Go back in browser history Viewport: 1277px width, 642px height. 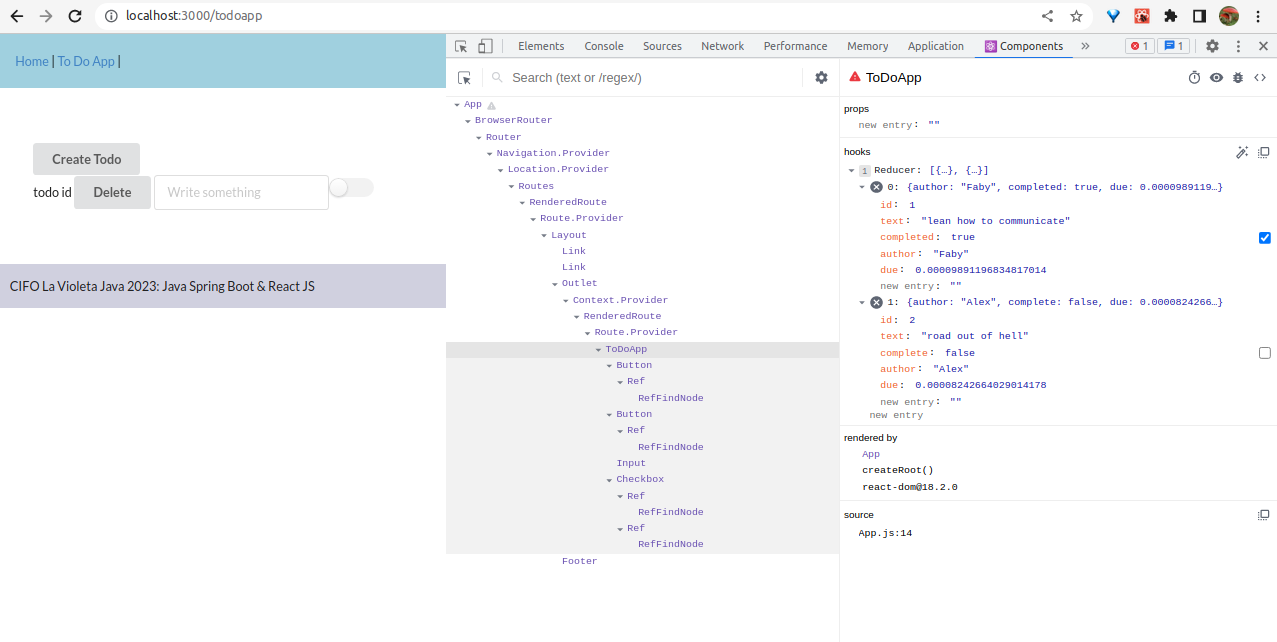[17, 16]
